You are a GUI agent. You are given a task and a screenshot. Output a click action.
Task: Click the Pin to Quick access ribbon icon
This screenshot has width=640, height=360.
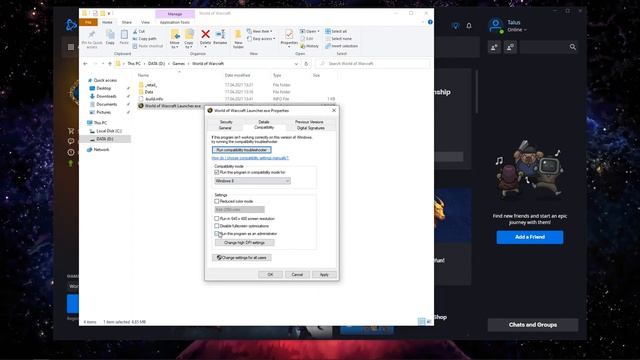[91, 35]
